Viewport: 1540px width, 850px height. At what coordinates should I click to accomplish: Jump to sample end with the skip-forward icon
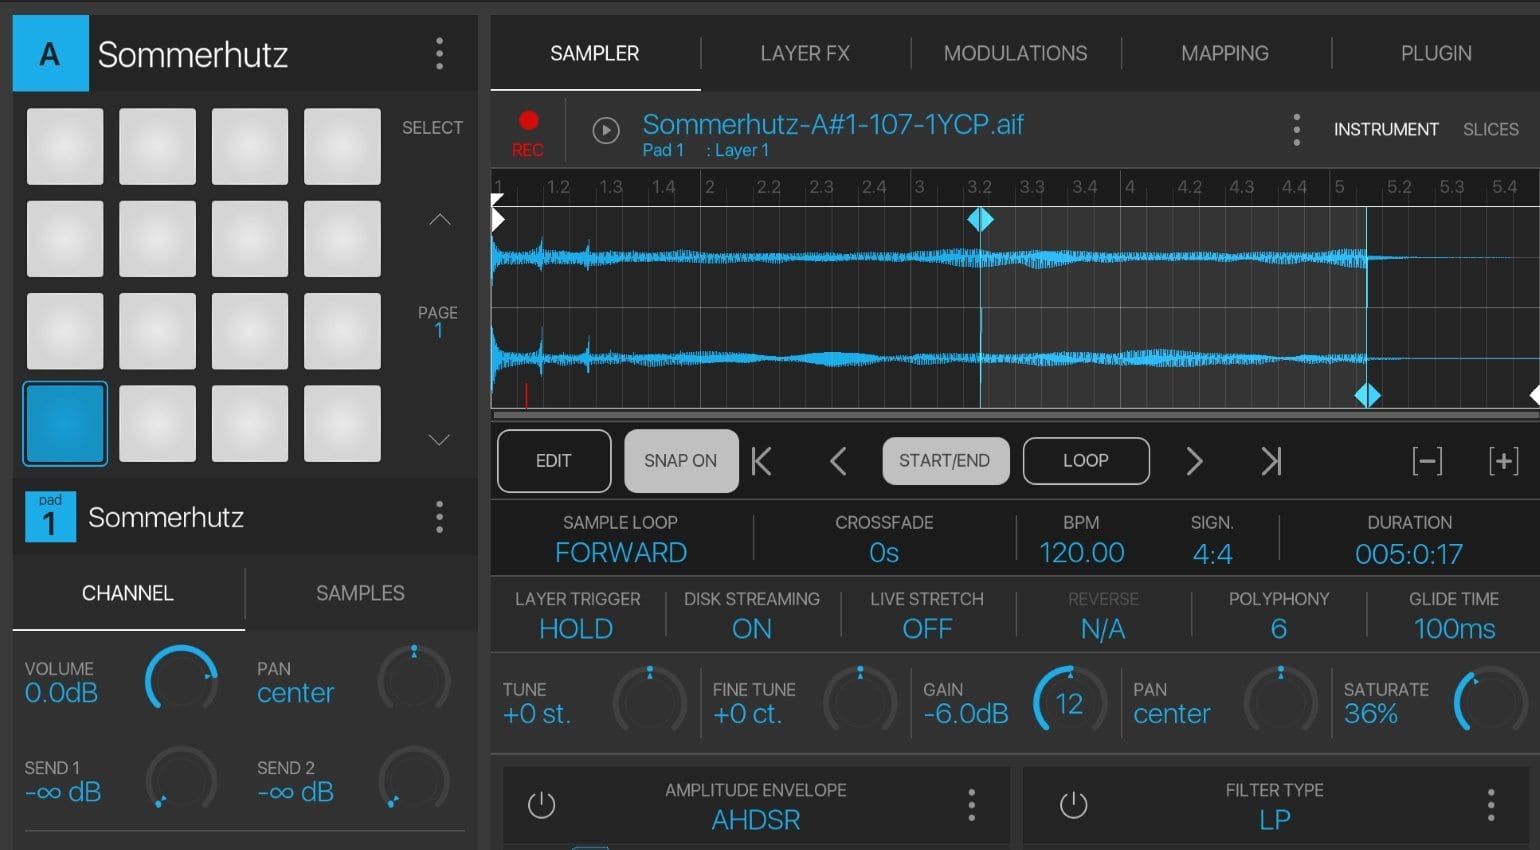click(1270, 461)
